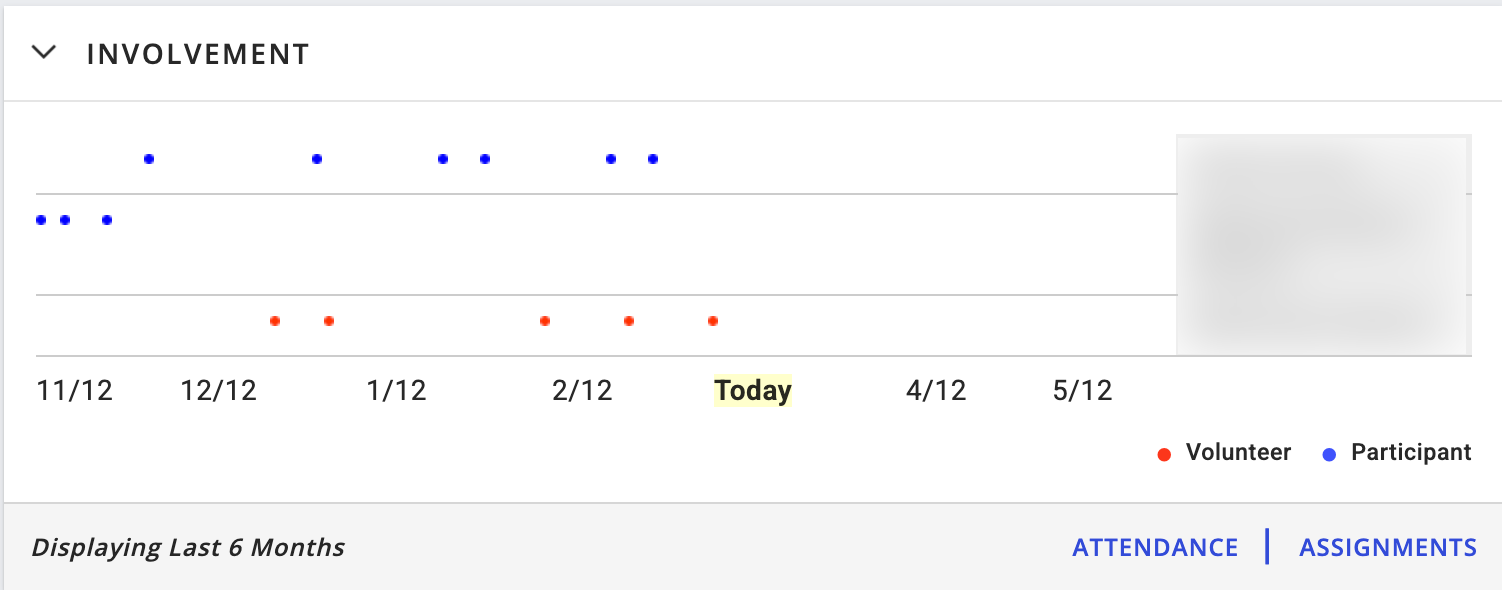Click the 12/12 date axis label
This screenshot has width=1502, height=590.
tap(219, 390)
